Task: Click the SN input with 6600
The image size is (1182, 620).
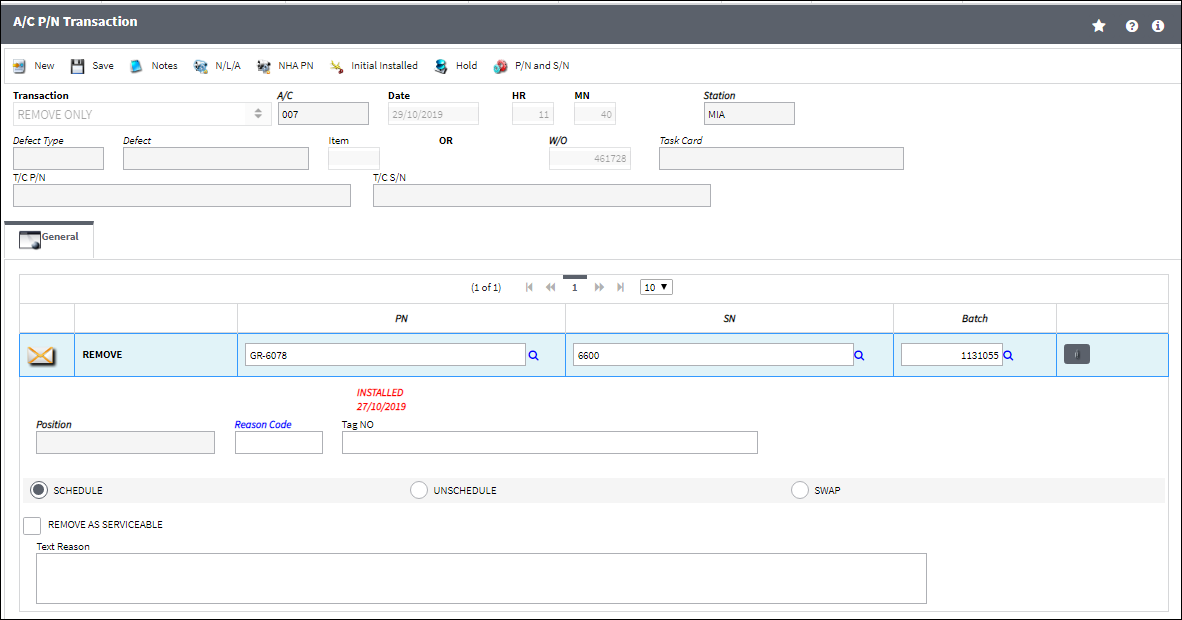Action: (713, 355)
